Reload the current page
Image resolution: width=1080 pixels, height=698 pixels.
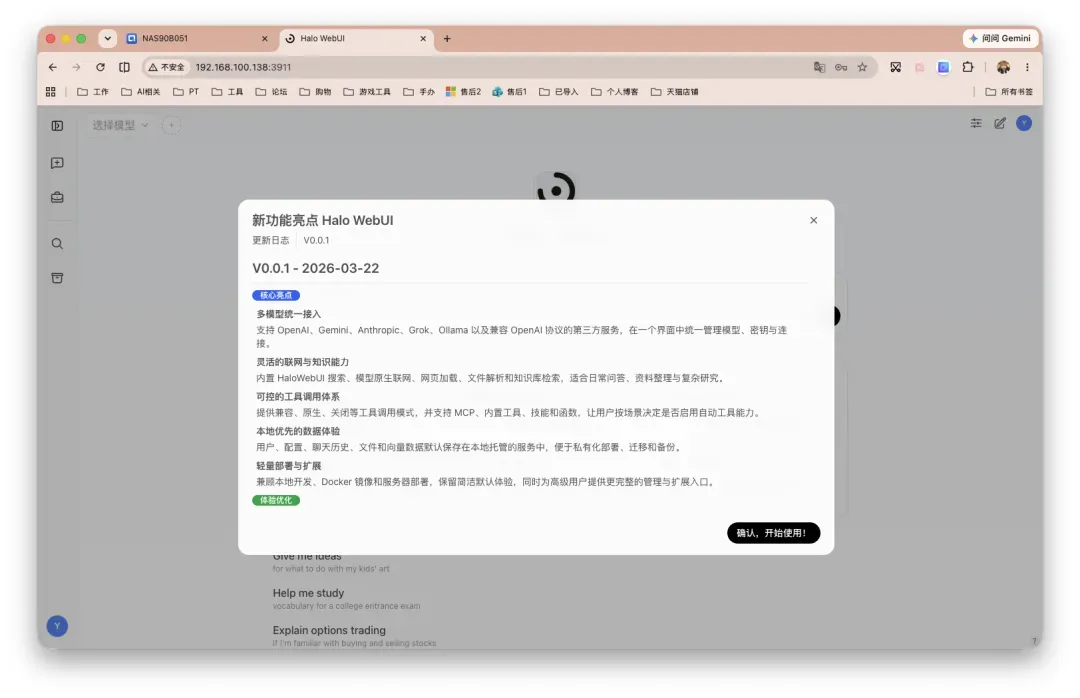point(101,68)
